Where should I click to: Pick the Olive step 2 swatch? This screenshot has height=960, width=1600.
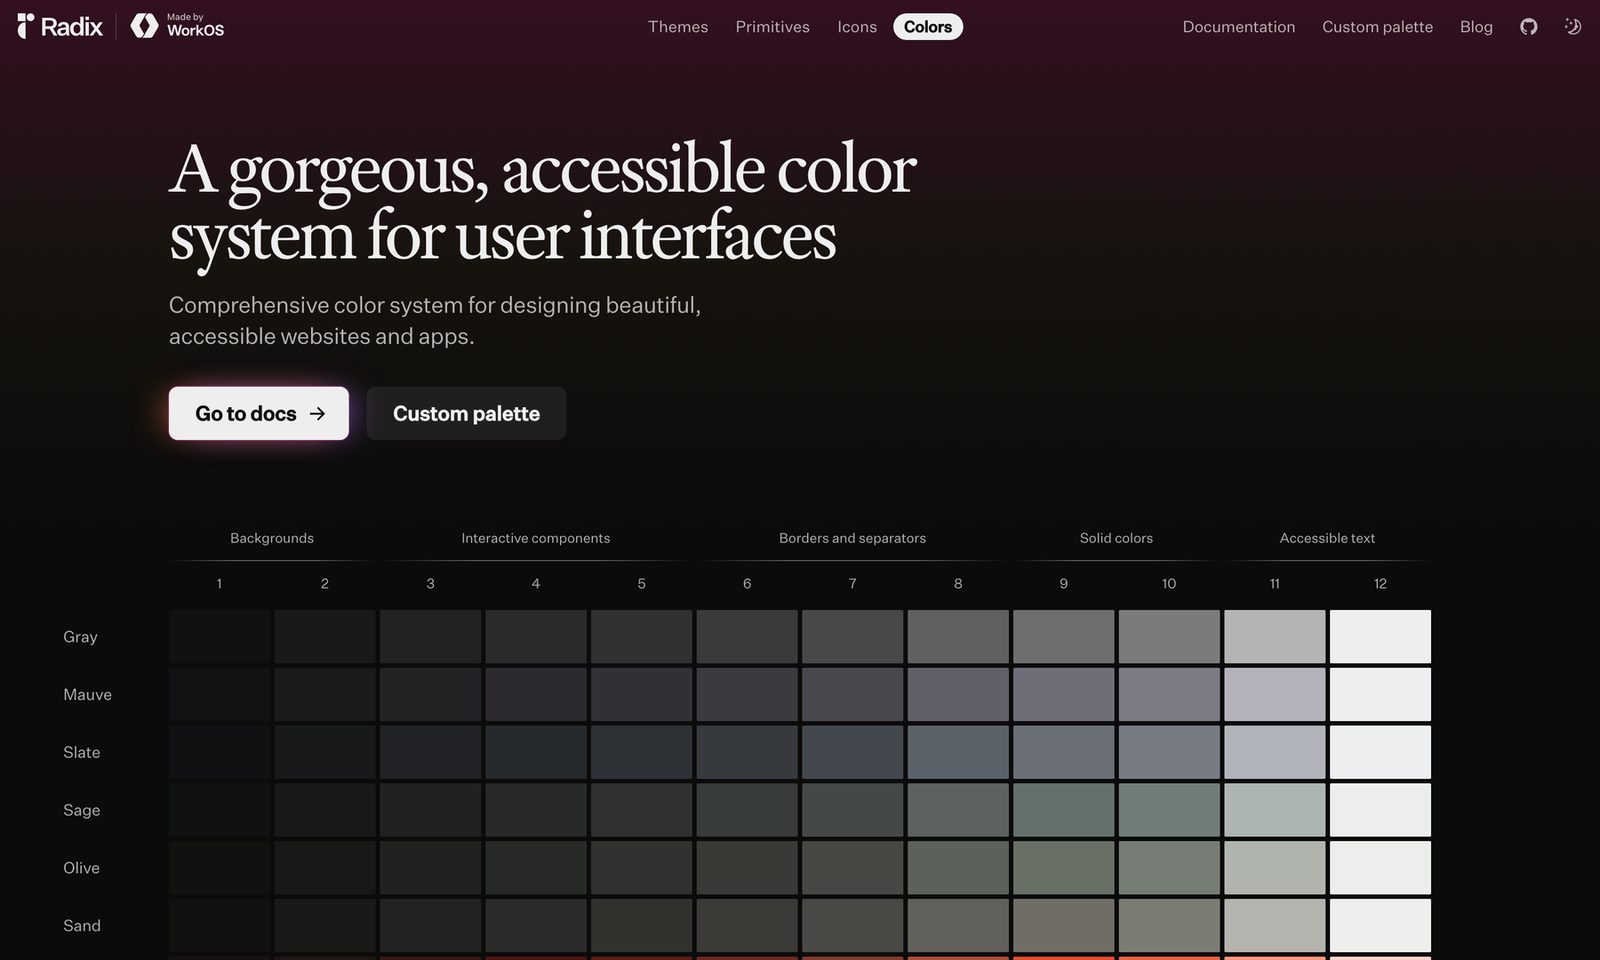325,868
